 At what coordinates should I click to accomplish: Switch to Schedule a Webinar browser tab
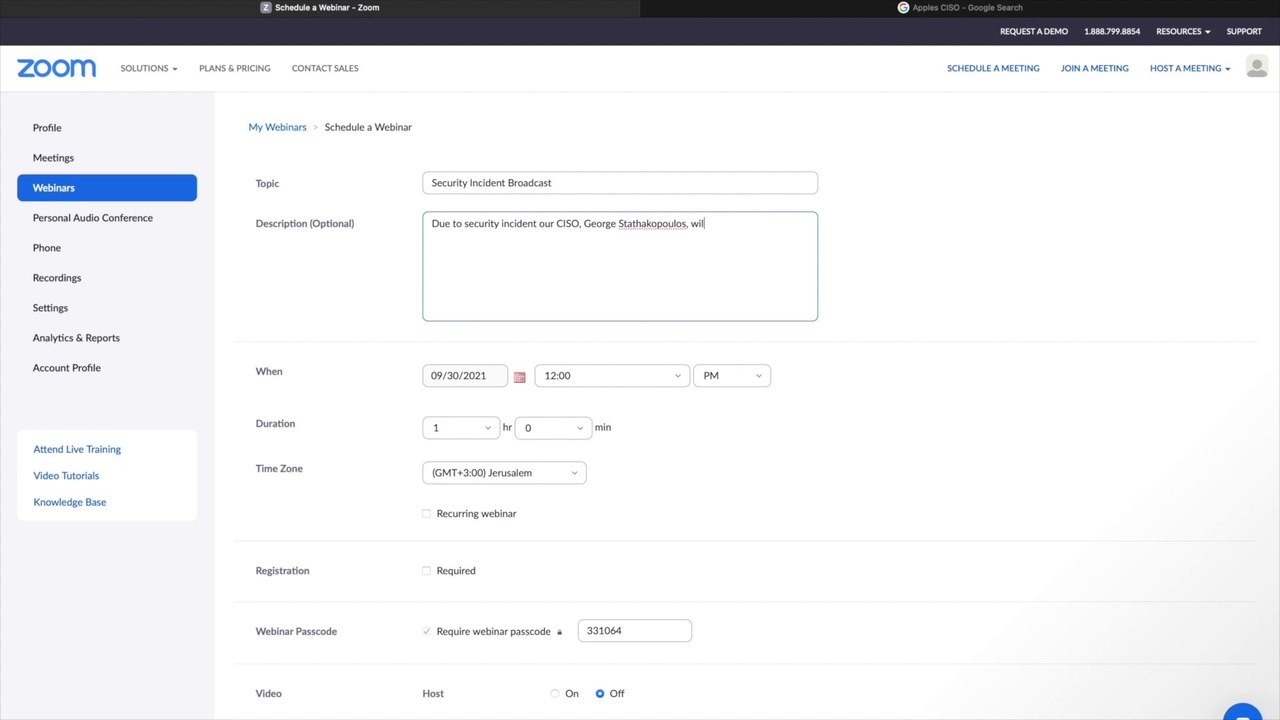[x=320, y=8]
